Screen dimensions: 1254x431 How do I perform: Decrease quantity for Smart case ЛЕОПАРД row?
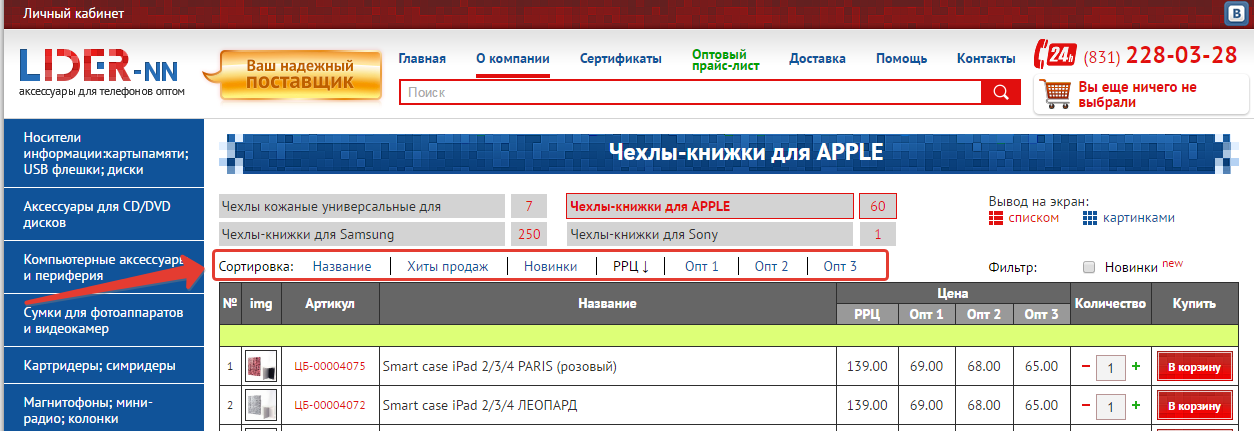[x=1086, y=406]
